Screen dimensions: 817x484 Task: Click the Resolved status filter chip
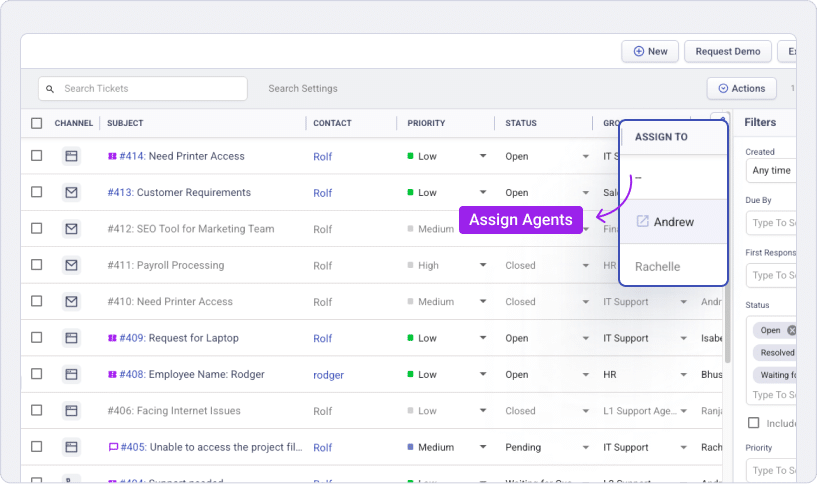pos(775,353)
